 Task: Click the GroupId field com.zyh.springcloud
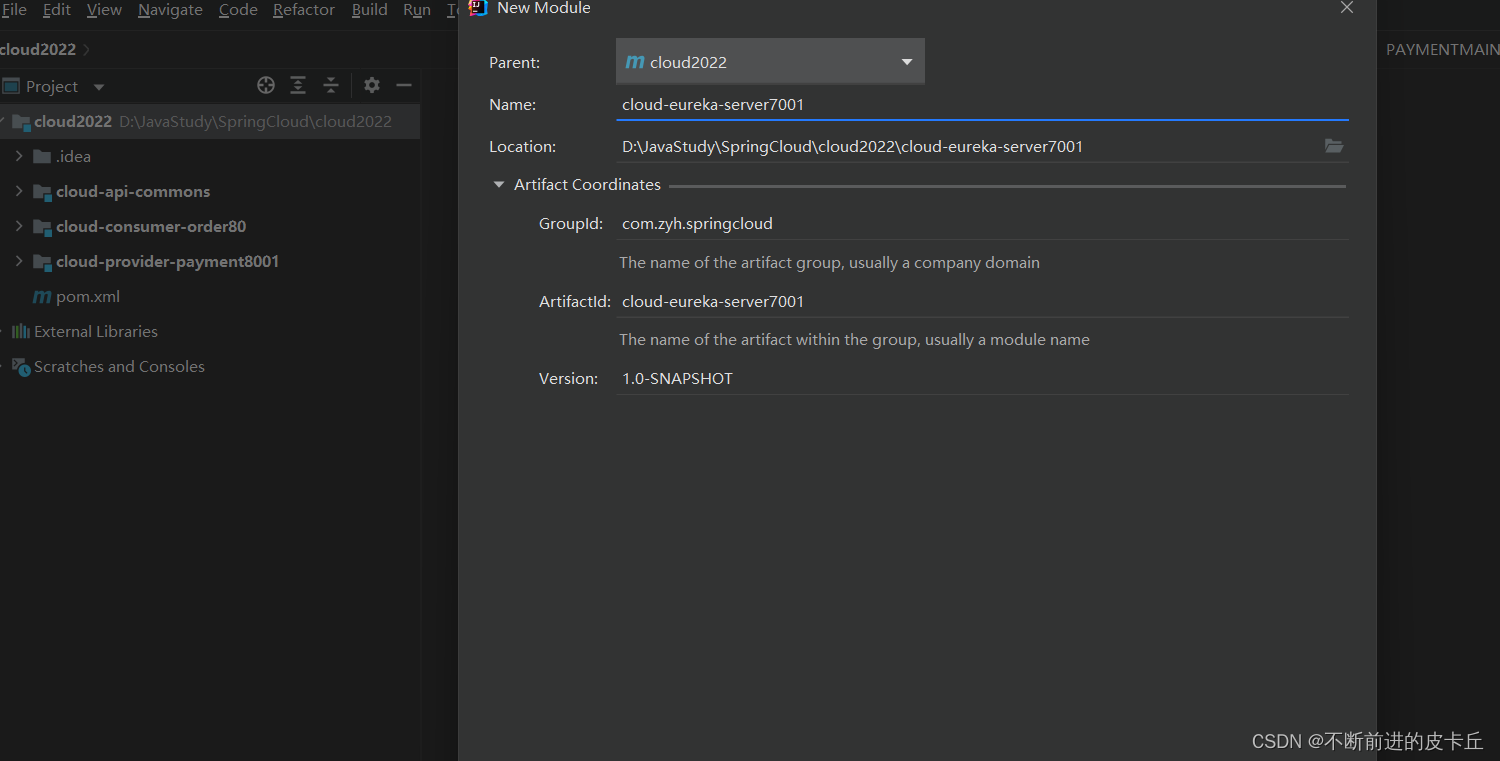(x=982, y=224)
